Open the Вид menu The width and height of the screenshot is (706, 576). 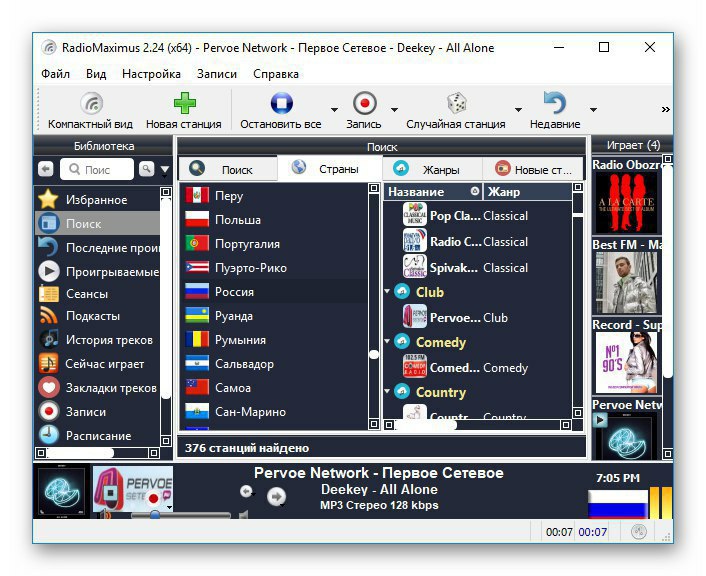pos(96,74)
